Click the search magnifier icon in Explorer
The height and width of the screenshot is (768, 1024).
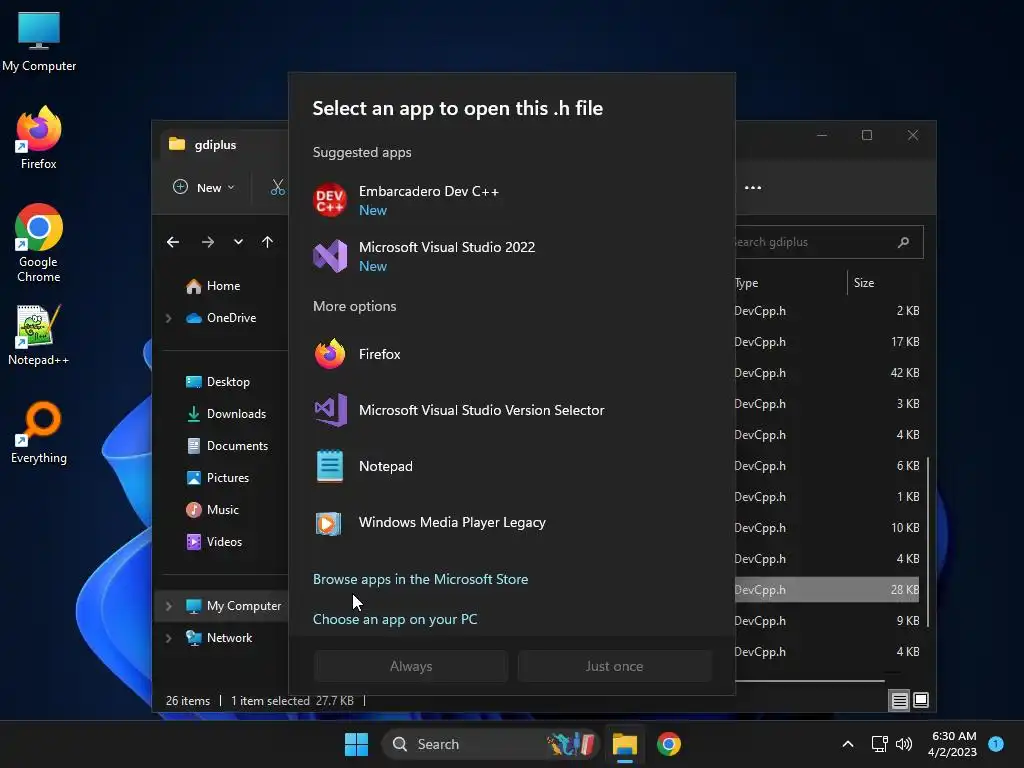[x=903, y=242]
